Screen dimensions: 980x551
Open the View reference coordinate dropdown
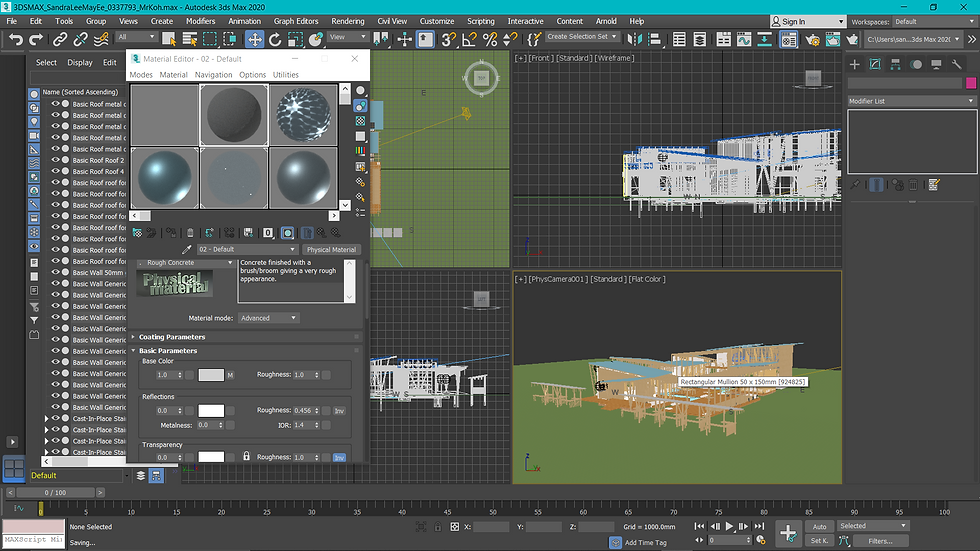point(348,37)
